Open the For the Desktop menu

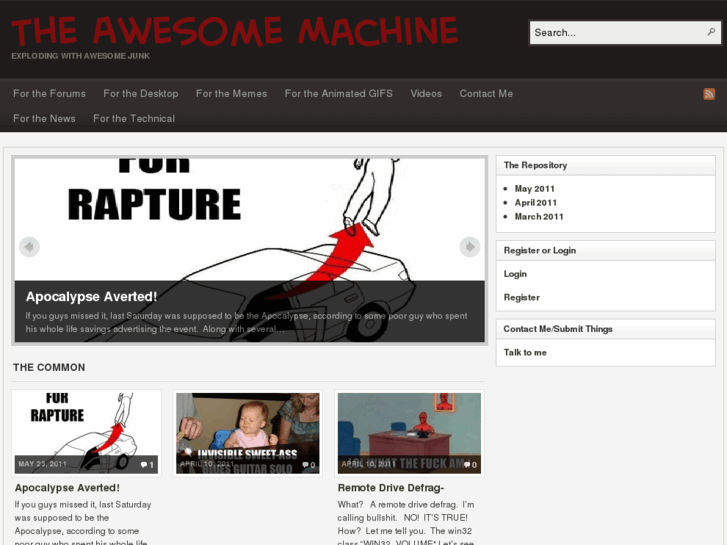tap(140, 94)
